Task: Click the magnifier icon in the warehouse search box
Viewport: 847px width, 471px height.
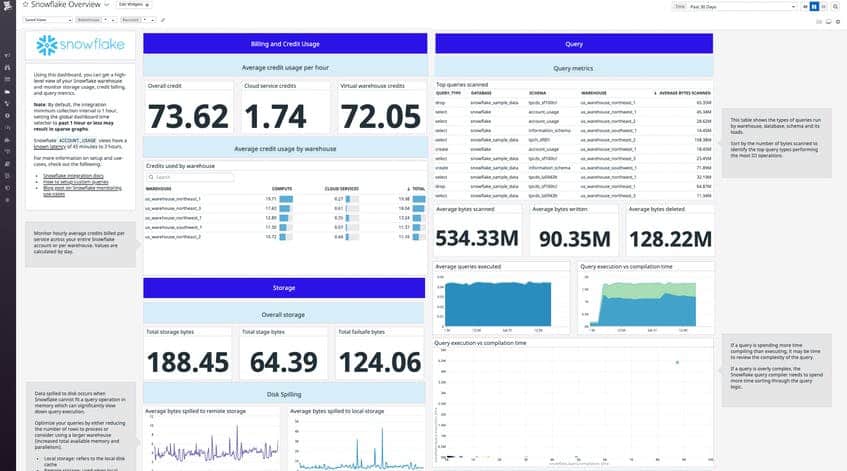Action: (x=151, y=177)
